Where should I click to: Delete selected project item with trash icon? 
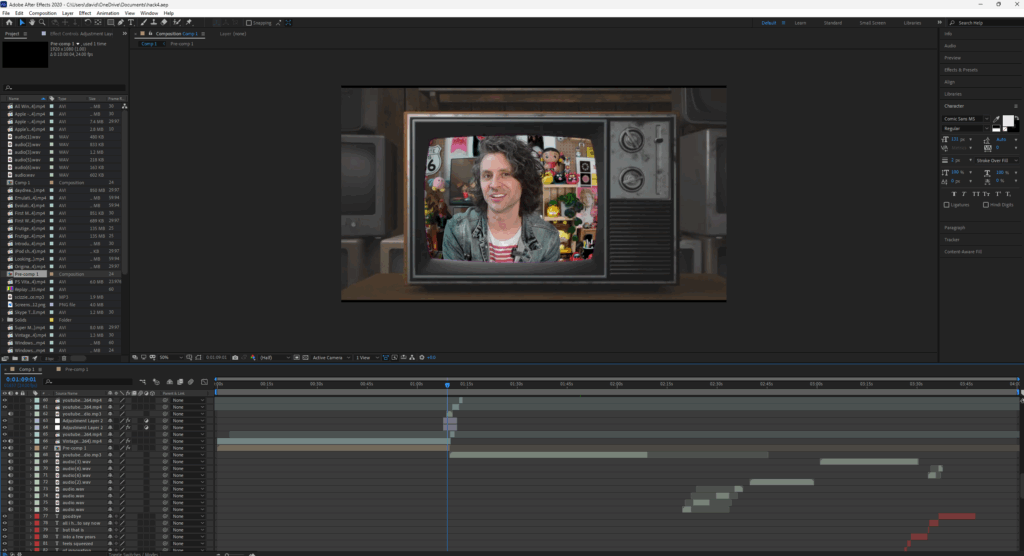tap(64, 358)
